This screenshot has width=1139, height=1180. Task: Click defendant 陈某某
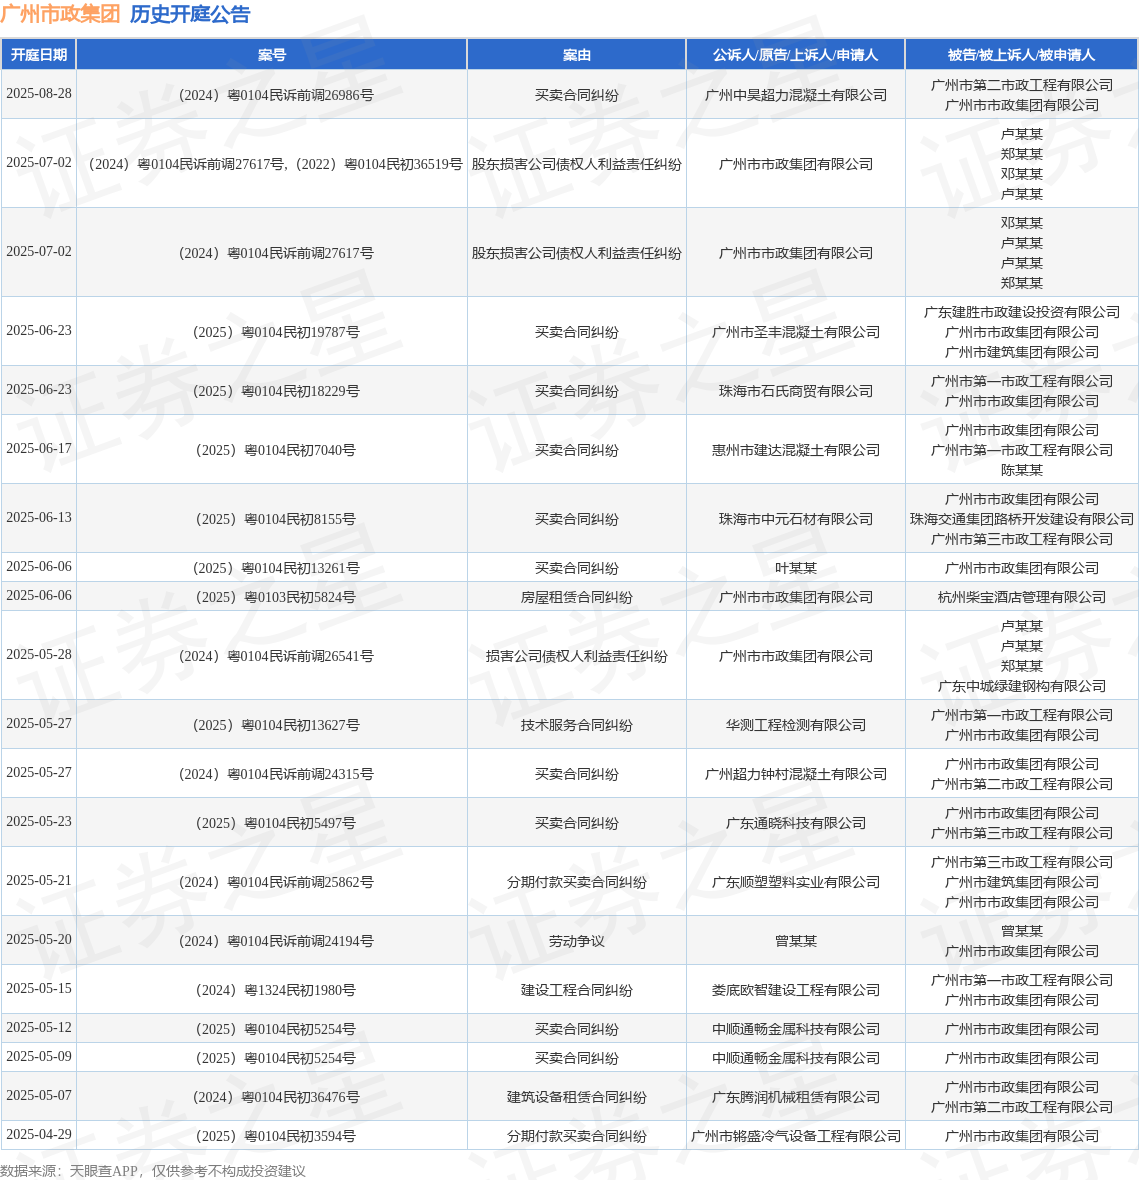click(1022, 470)
